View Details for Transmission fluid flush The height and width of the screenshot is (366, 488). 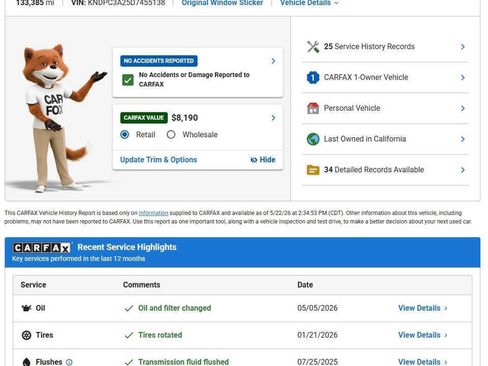[423, 362]
